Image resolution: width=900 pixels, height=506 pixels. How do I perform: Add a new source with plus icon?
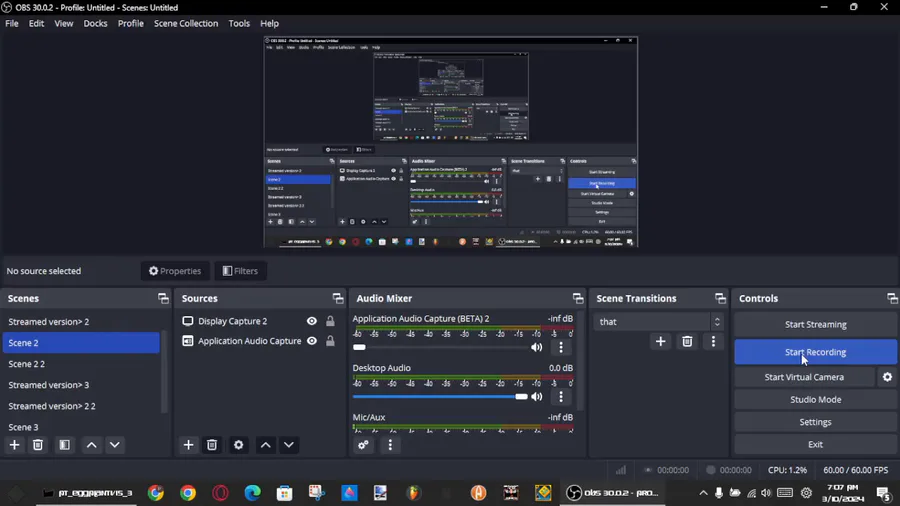click(188, 445)
